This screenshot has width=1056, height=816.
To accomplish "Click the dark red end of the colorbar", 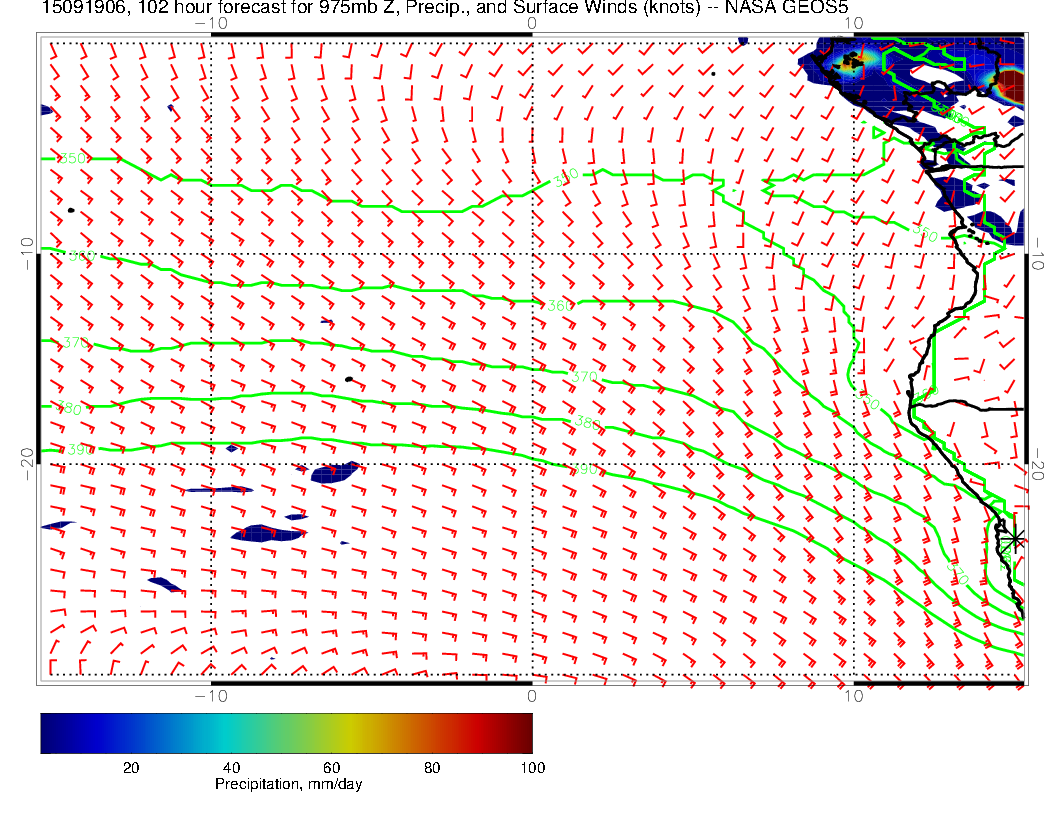I will click(524, 732).
